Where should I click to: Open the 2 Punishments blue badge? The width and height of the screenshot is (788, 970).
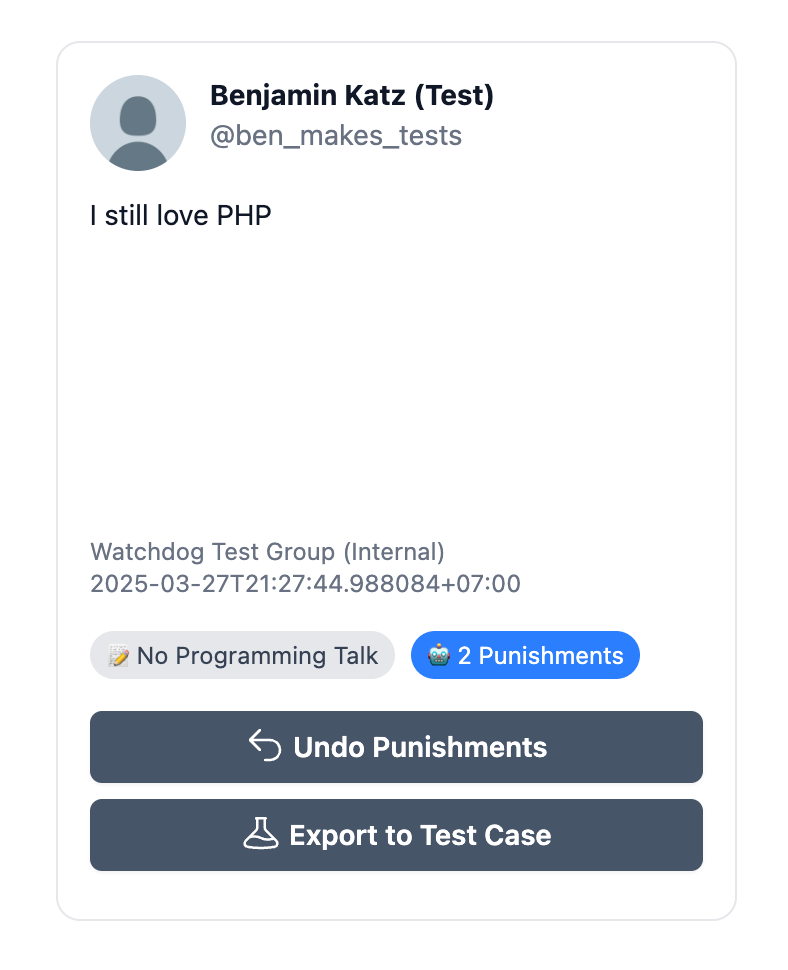coord(525,656)
